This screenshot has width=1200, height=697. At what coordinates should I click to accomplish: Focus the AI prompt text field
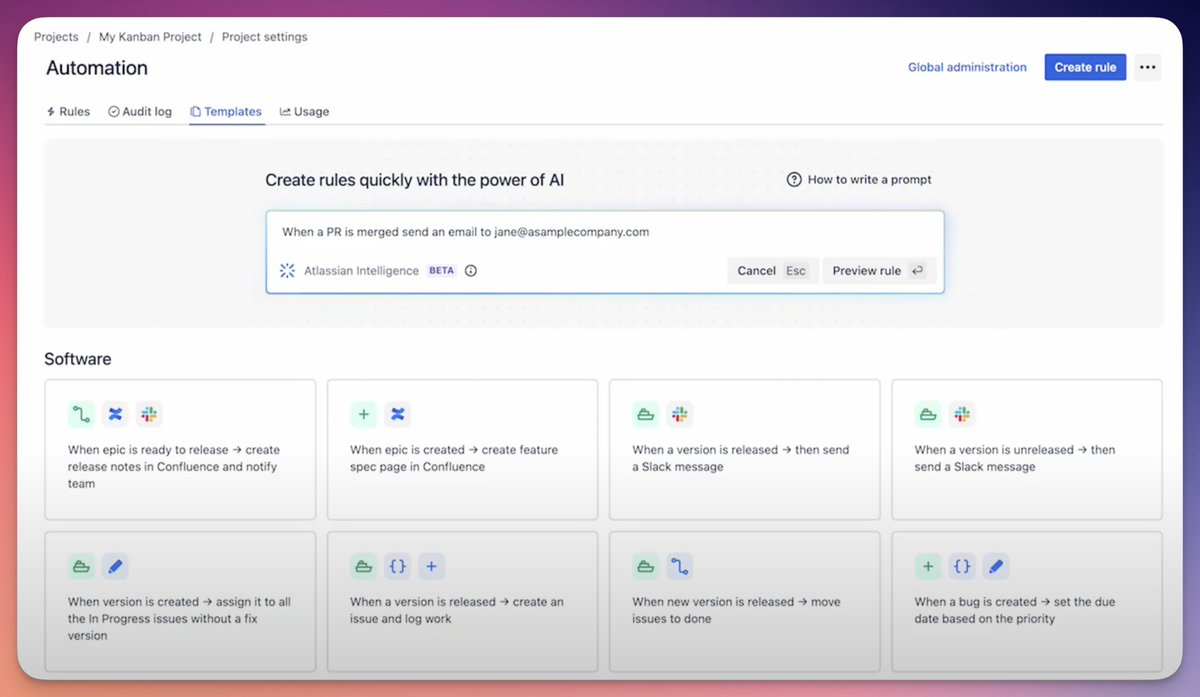[604, 232]
